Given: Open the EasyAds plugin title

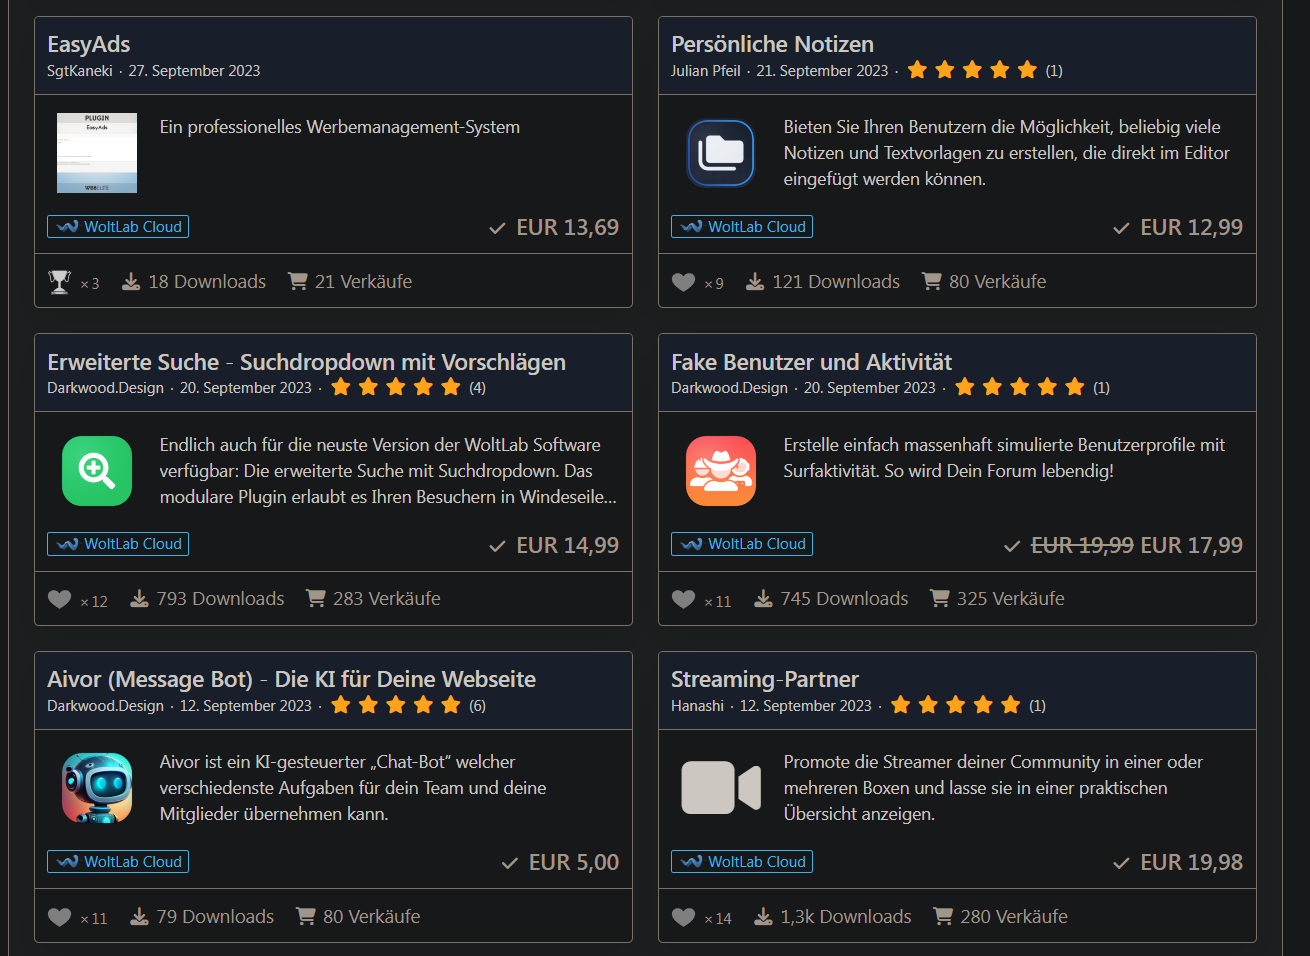Looking at the screenshot, I should point(88,44).
